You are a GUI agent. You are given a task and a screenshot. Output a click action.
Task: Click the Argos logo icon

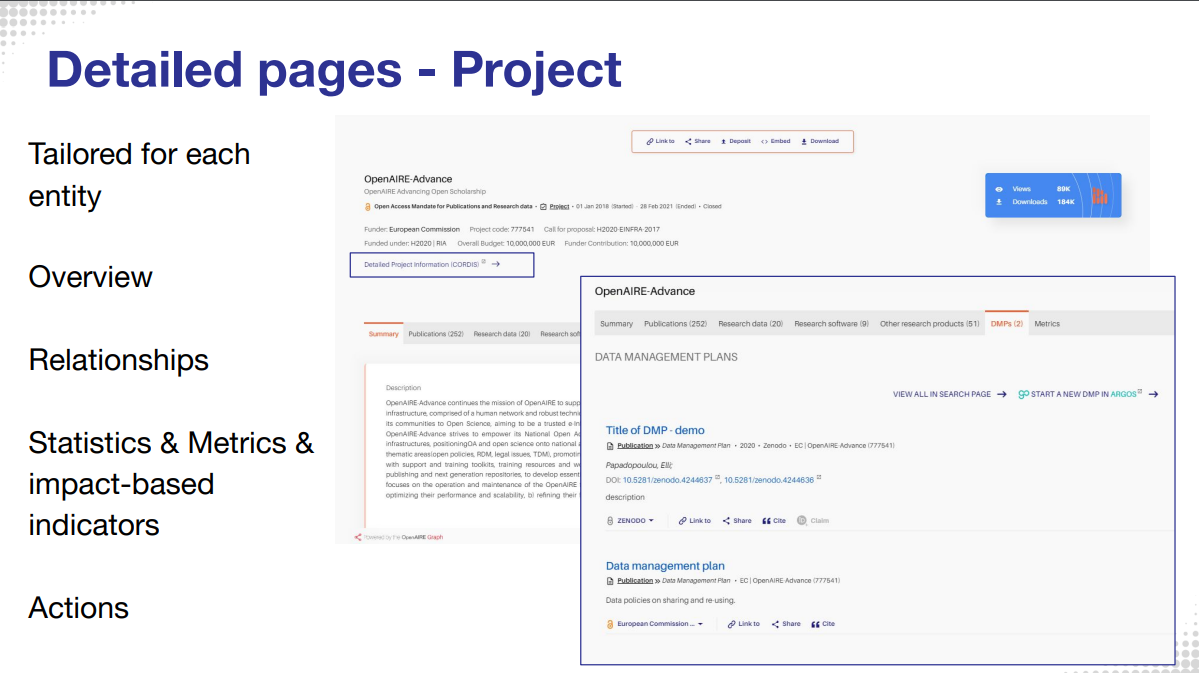1023,395
